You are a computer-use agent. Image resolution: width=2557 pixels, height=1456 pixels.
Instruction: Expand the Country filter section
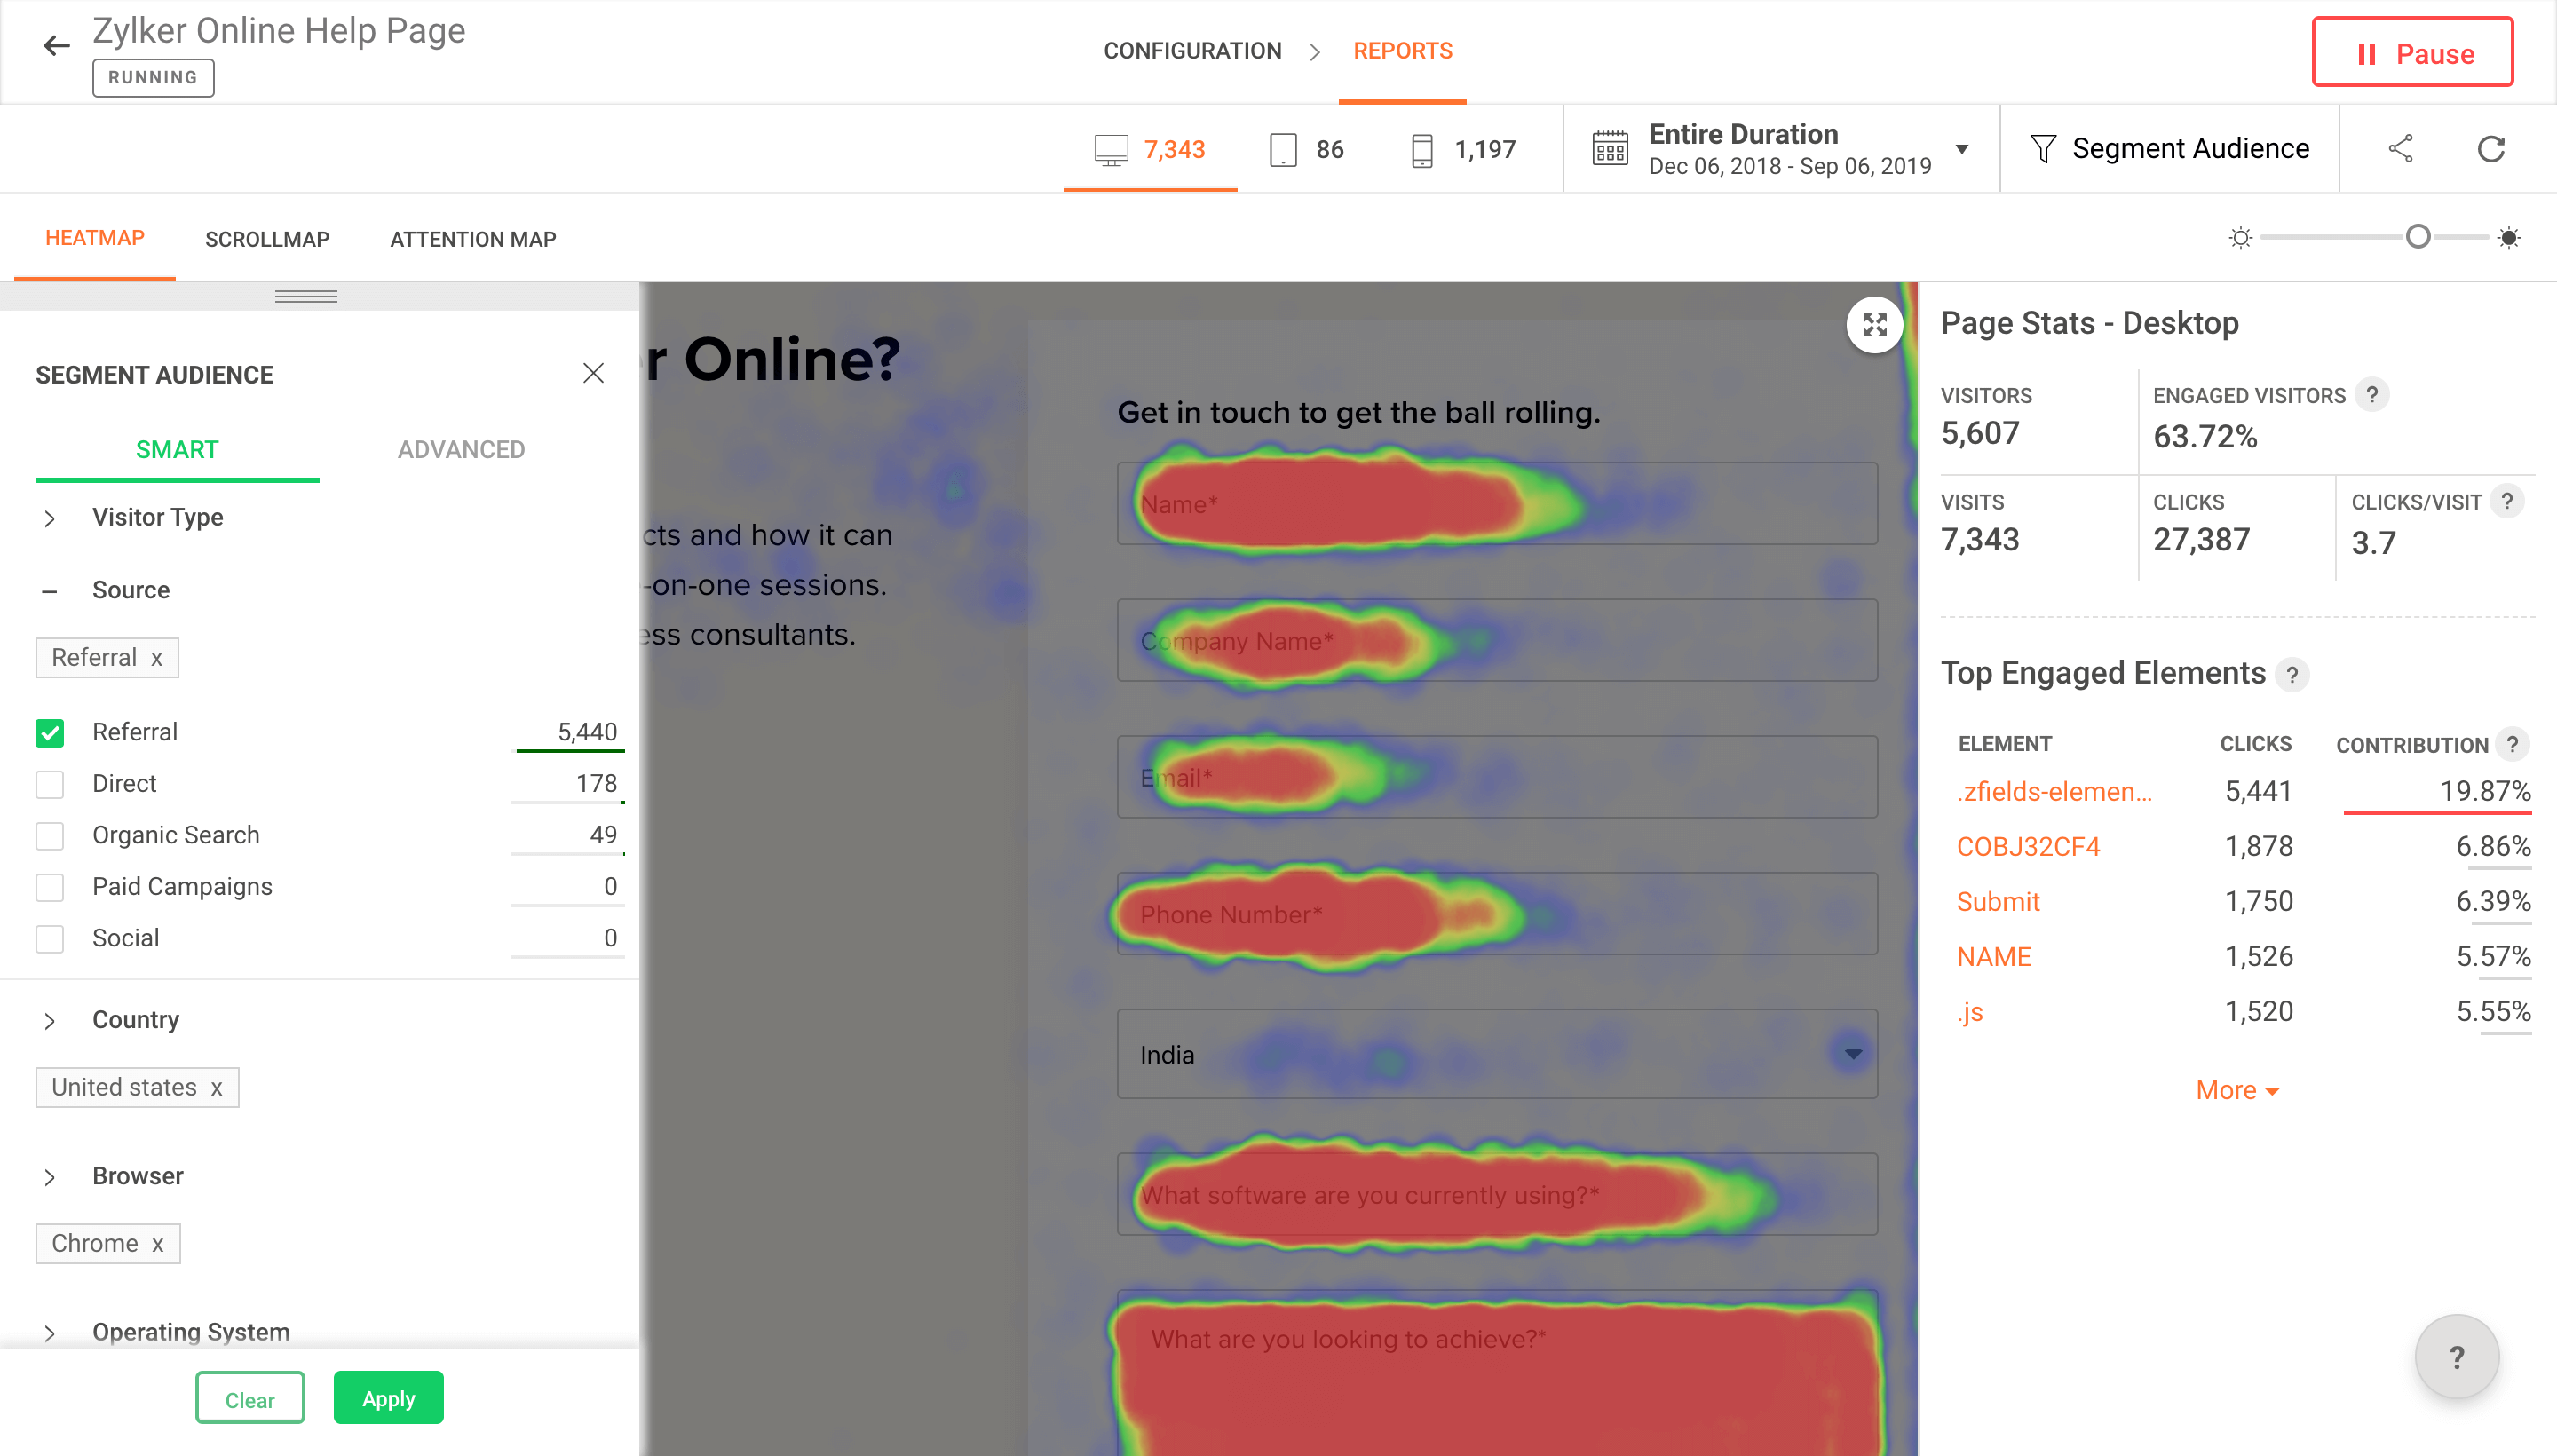point(49,1020)
